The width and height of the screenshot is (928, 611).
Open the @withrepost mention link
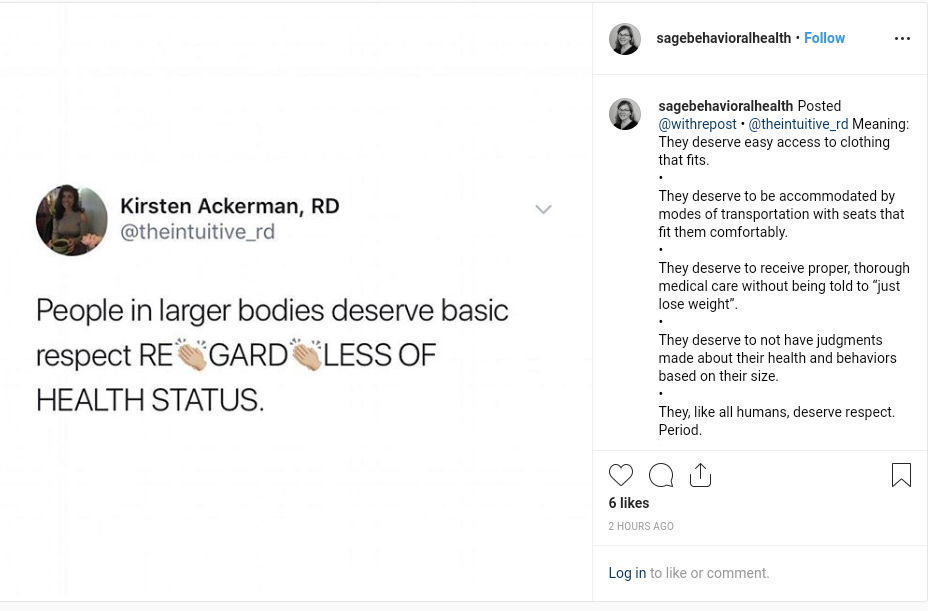pyautogui.click(x=697, y=124)
